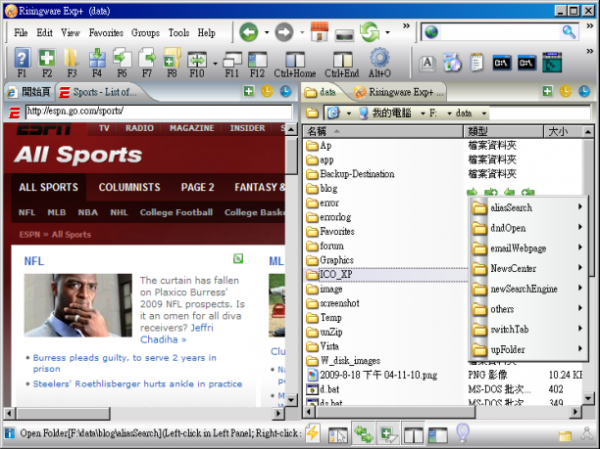Select the ICO_XP folder row
The width and height of the screenshot is (600, 449).
click(386, 274)
